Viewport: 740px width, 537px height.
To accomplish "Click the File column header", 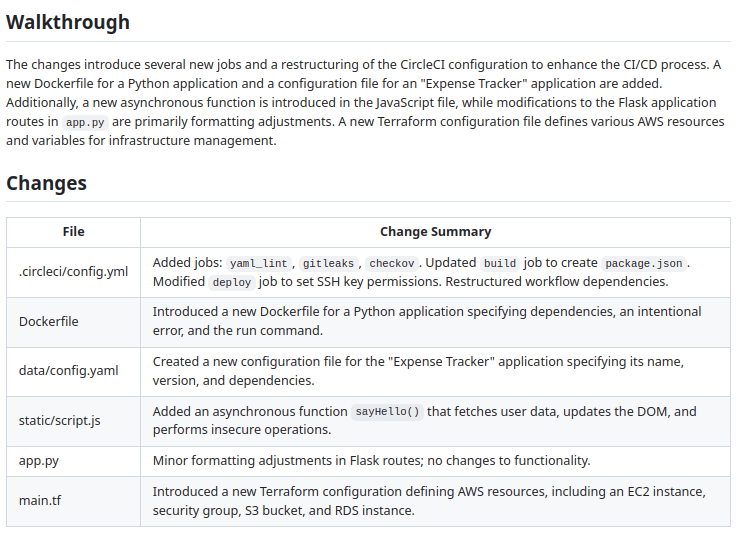I will pyautogui.click(x=73, y=231).
